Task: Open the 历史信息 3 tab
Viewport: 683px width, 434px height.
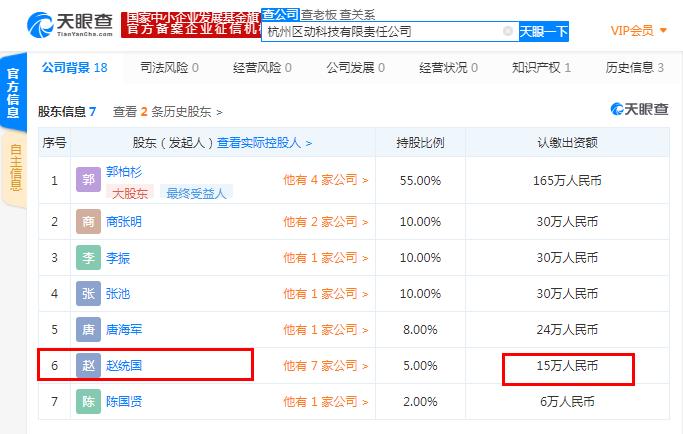Action: pyautogui.click(x=635, y=68)
